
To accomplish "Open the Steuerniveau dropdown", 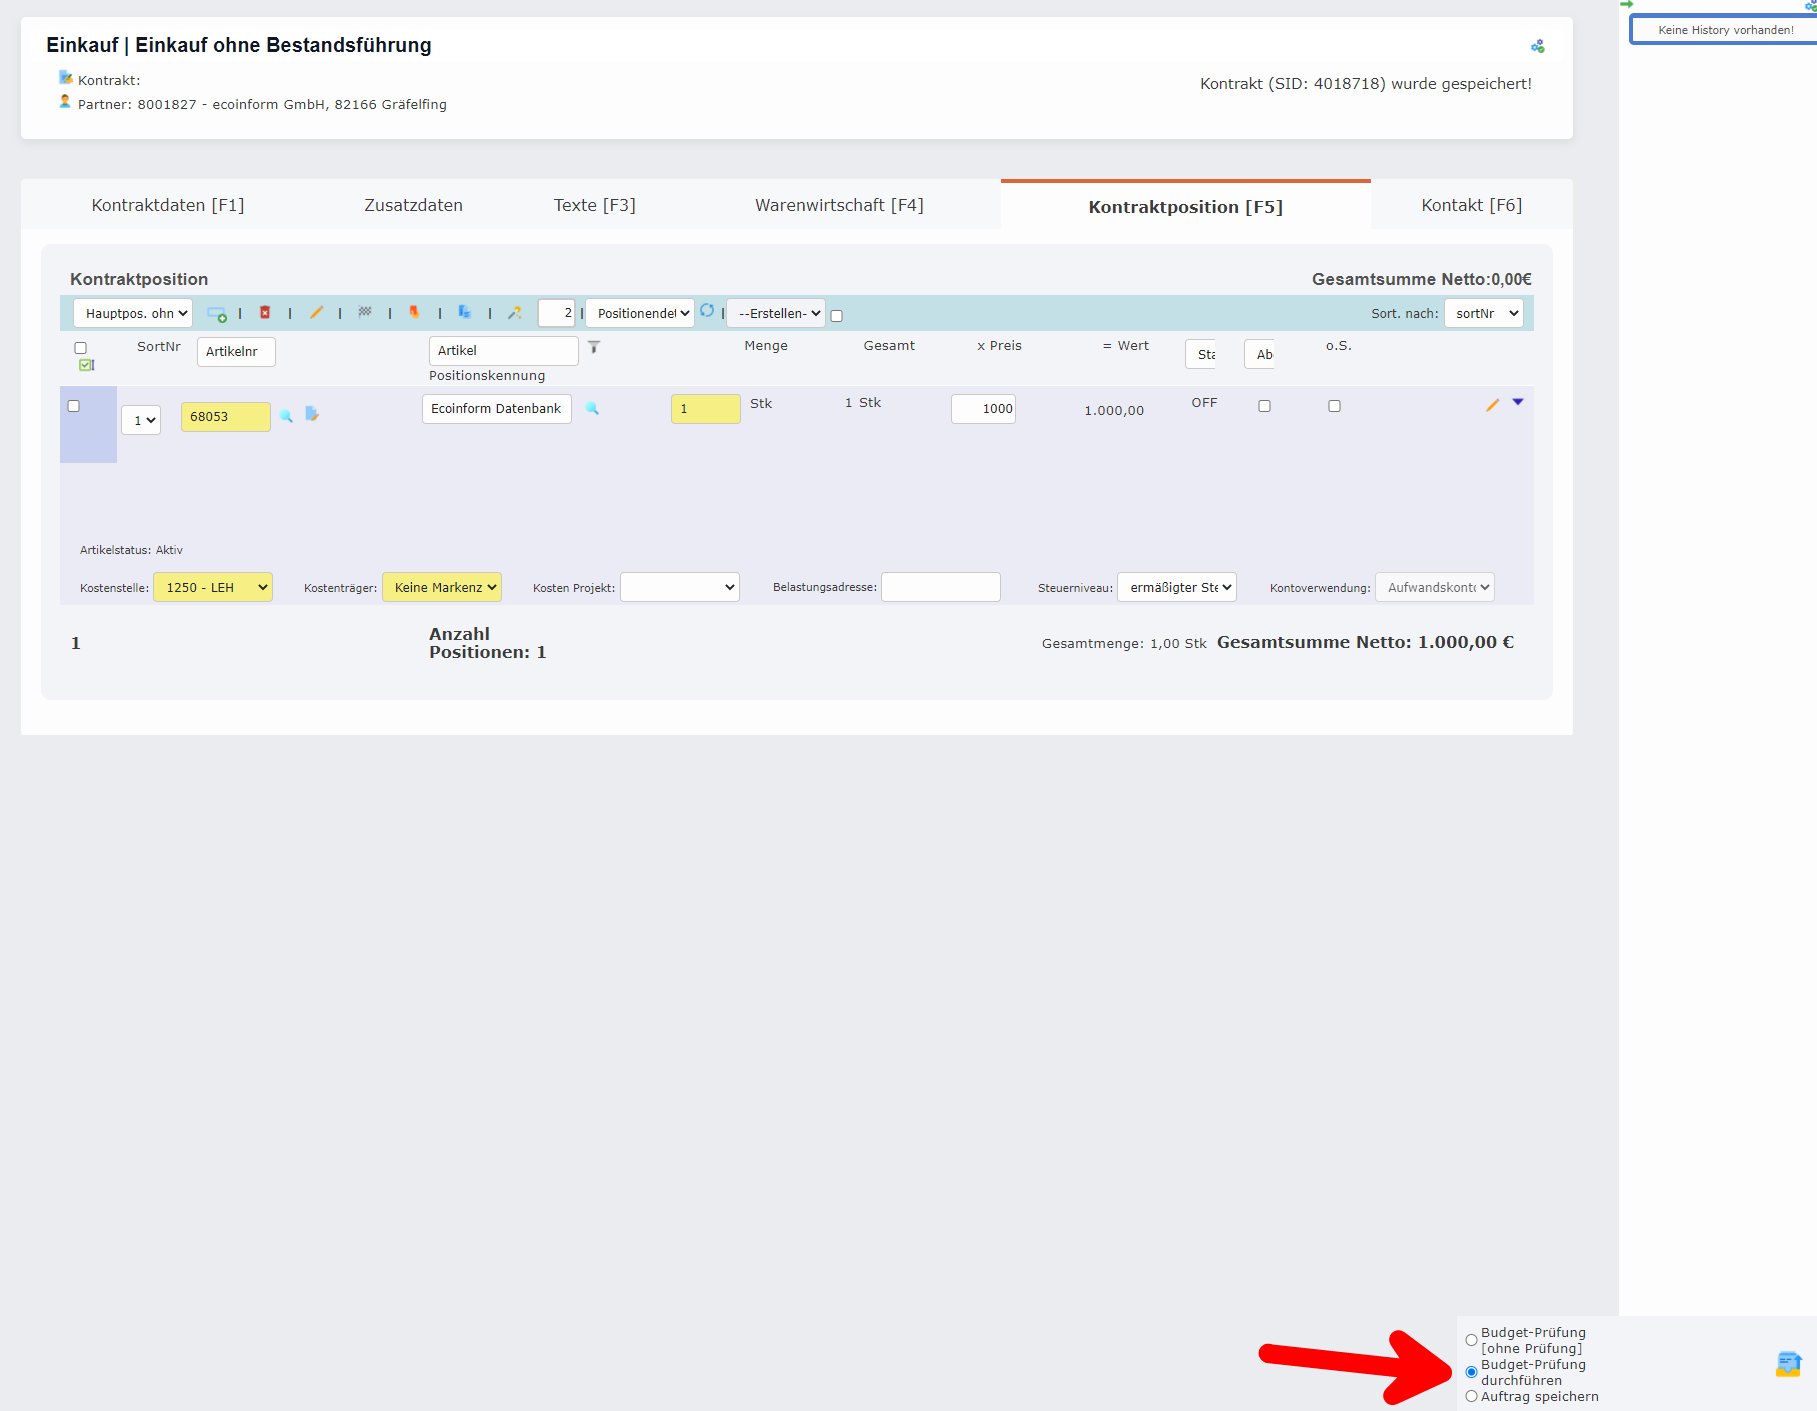I will tap(1176, 587).
